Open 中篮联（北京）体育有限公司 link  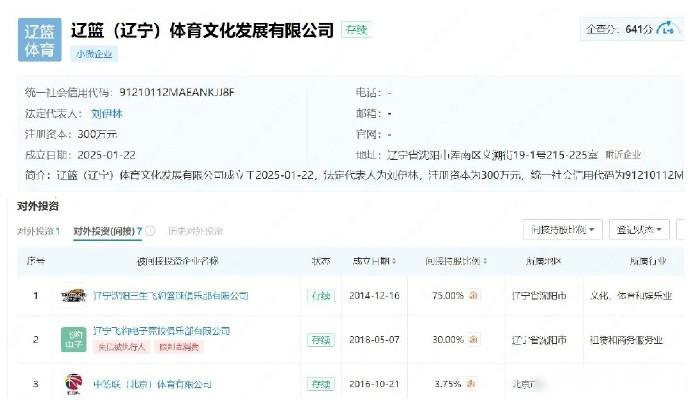pos(152,384)
